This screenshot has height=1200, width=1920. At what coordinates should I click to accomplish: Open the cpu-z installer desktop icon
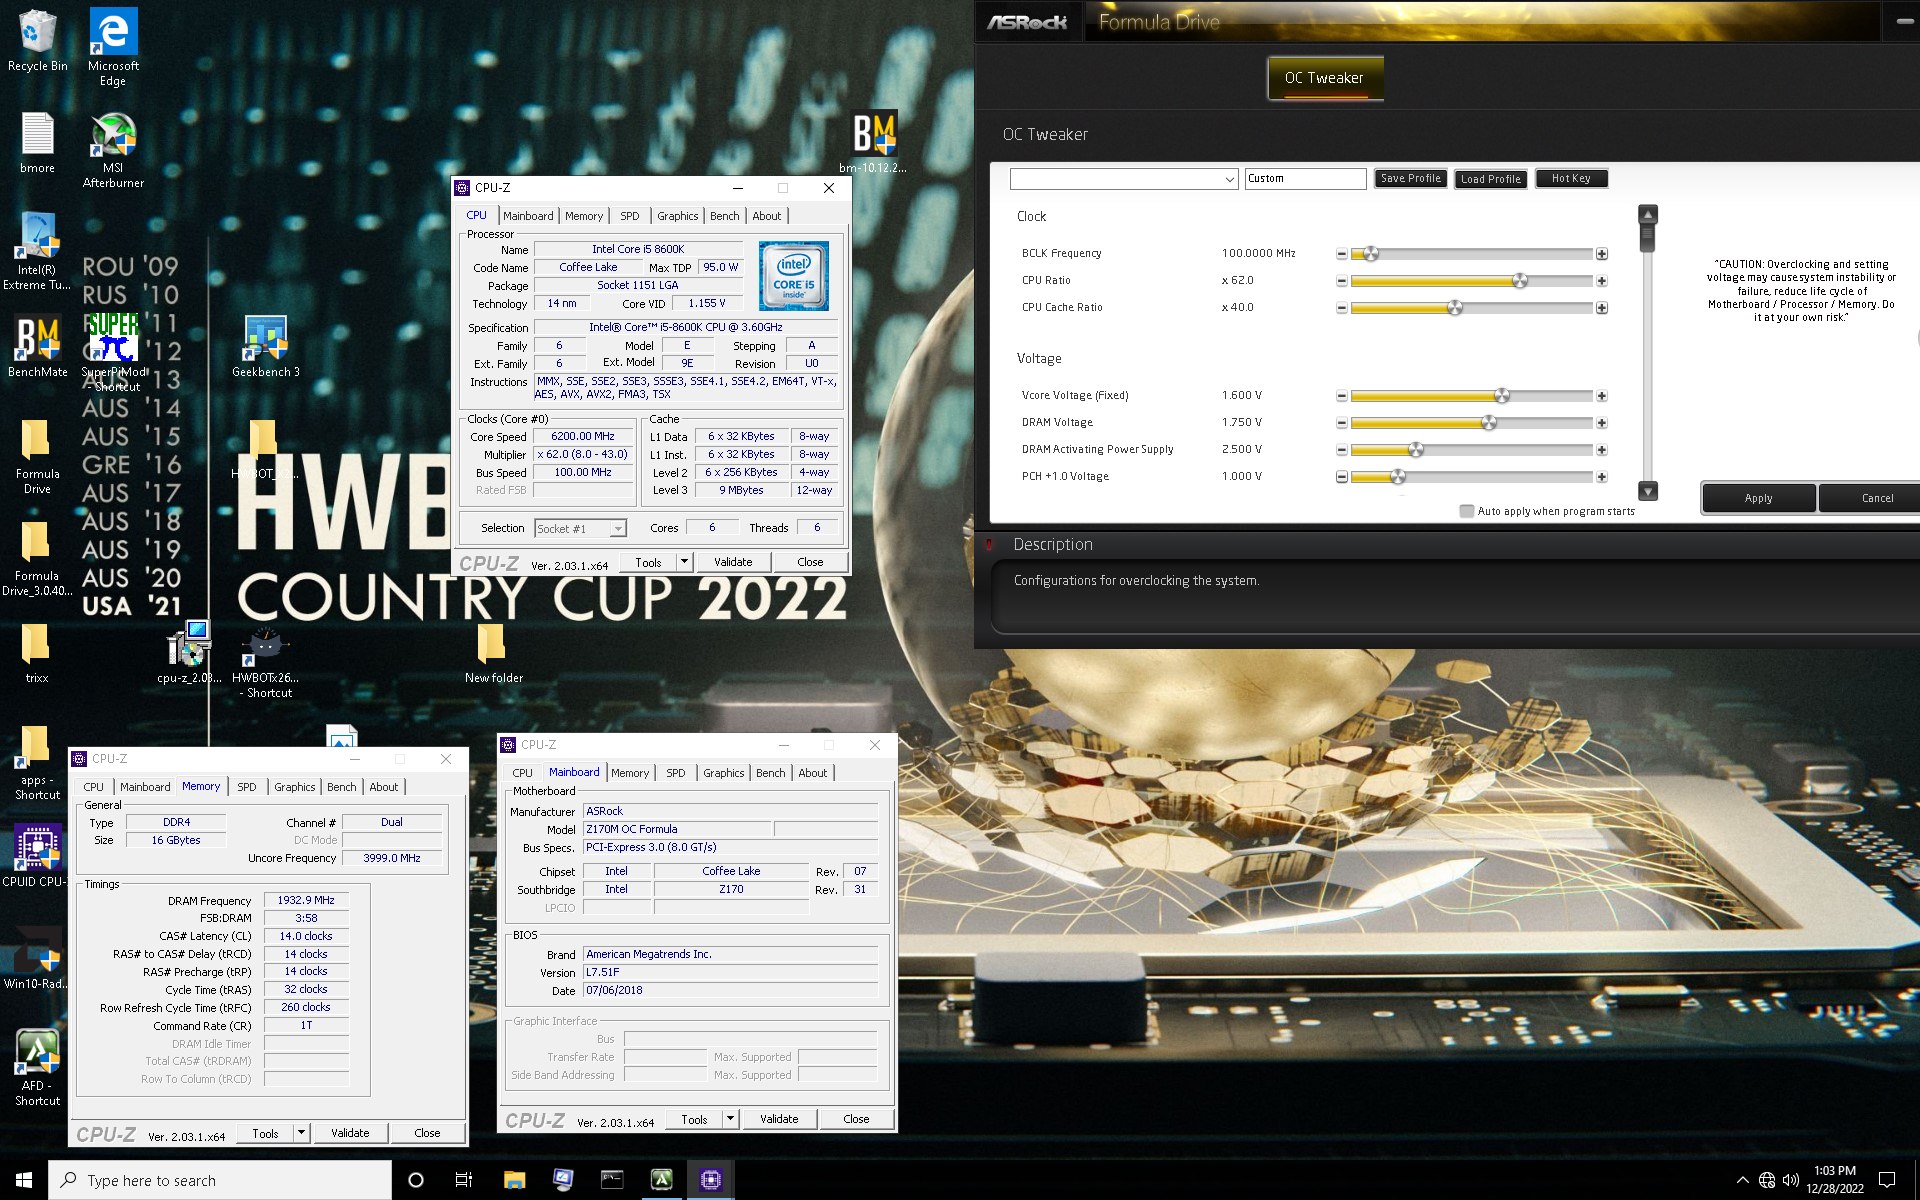click(189, 652)
